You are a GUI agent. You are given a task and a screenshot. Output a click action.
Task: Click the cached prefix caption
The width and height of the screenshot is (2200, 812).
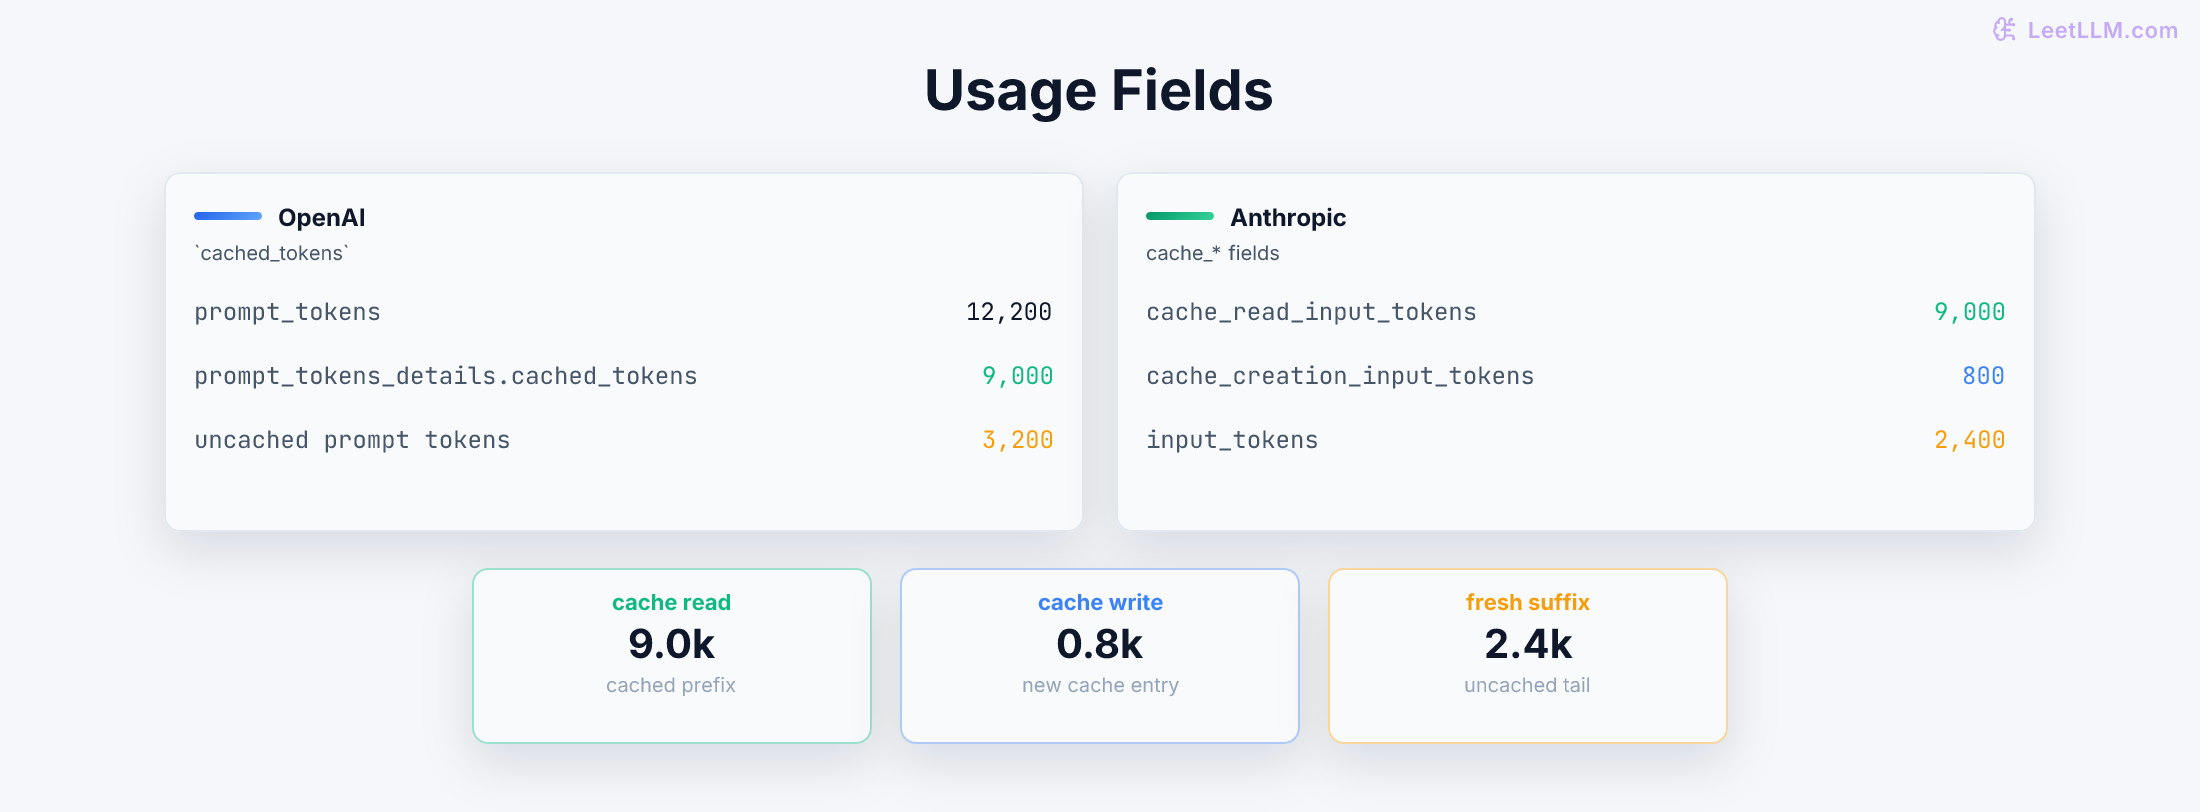tap(671, 685)
